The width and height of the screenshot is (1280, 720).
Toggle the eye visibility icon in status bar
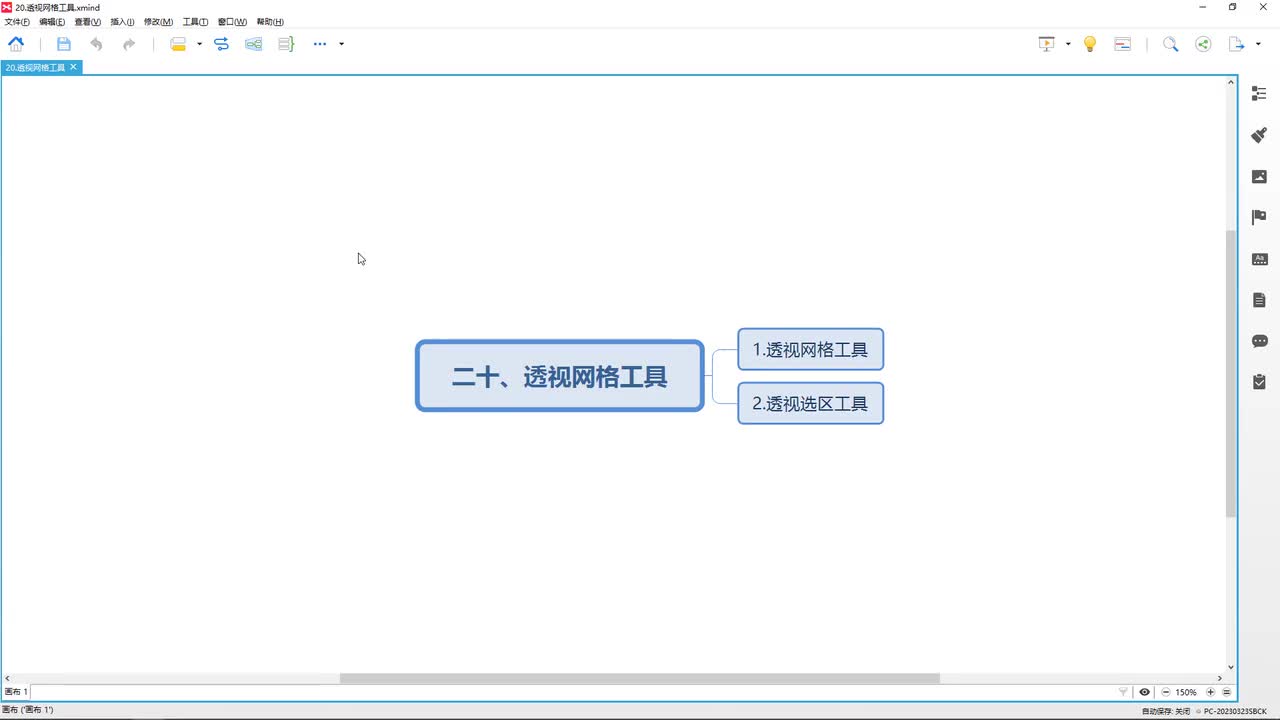1144,692
